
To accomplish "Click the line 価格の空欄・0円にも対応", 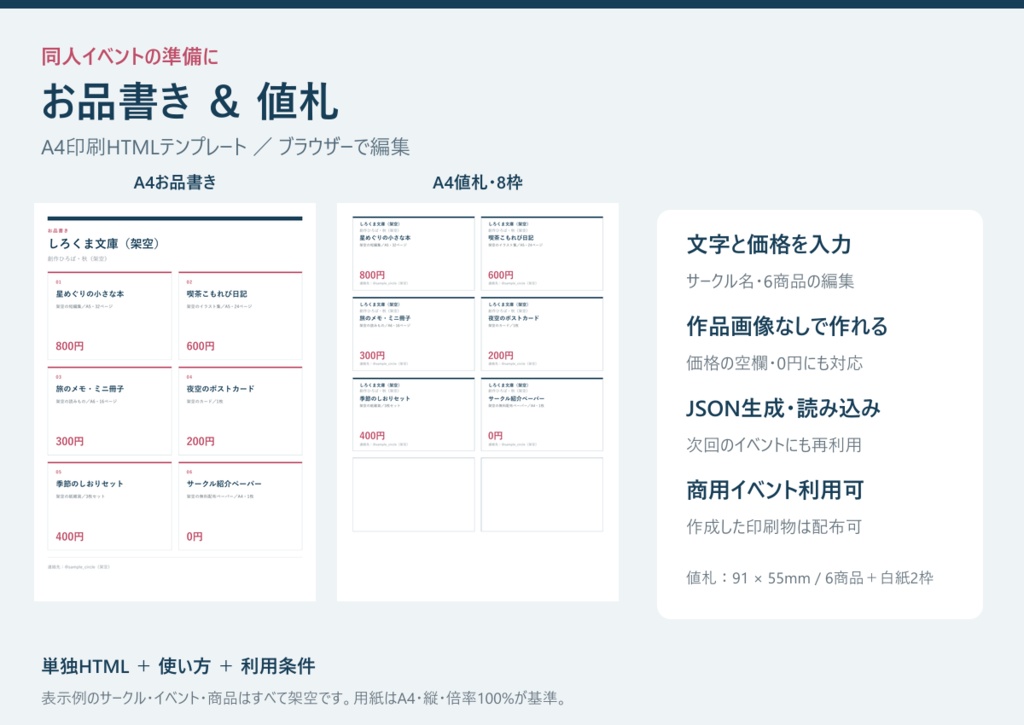I will click(x=775, y=363).
